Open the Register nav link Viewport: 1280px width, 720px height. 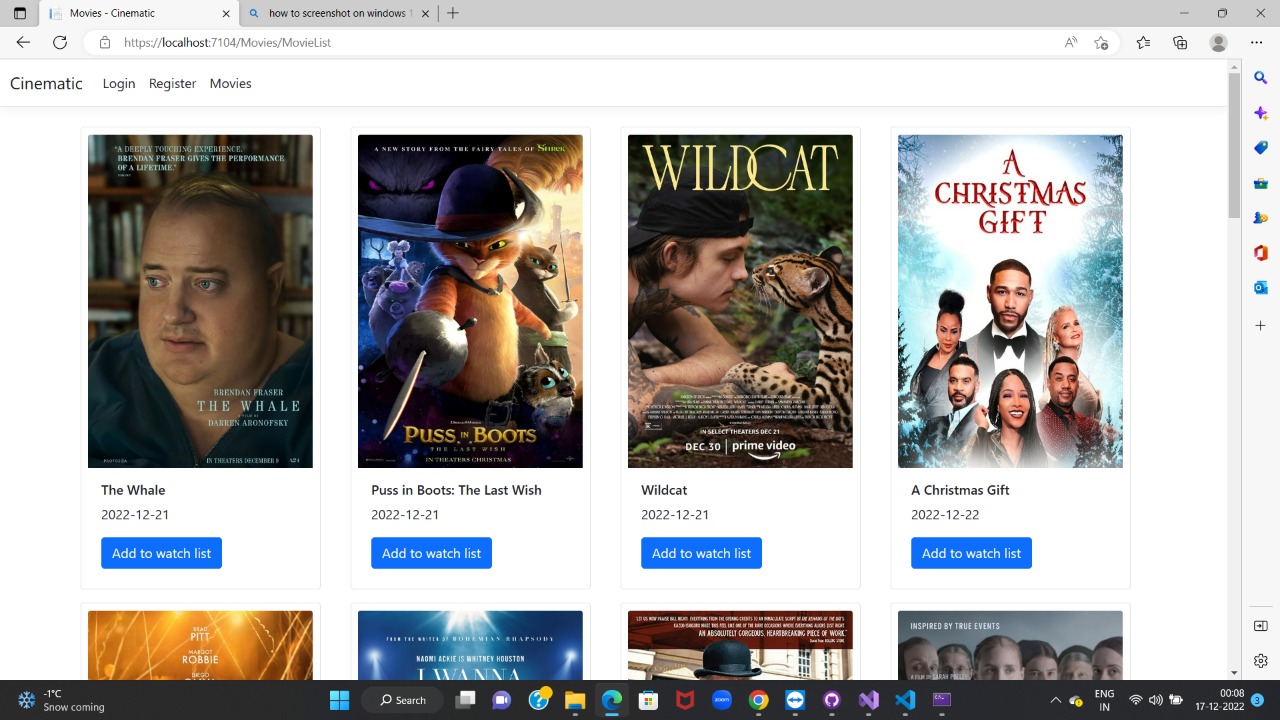pos(173,83)
